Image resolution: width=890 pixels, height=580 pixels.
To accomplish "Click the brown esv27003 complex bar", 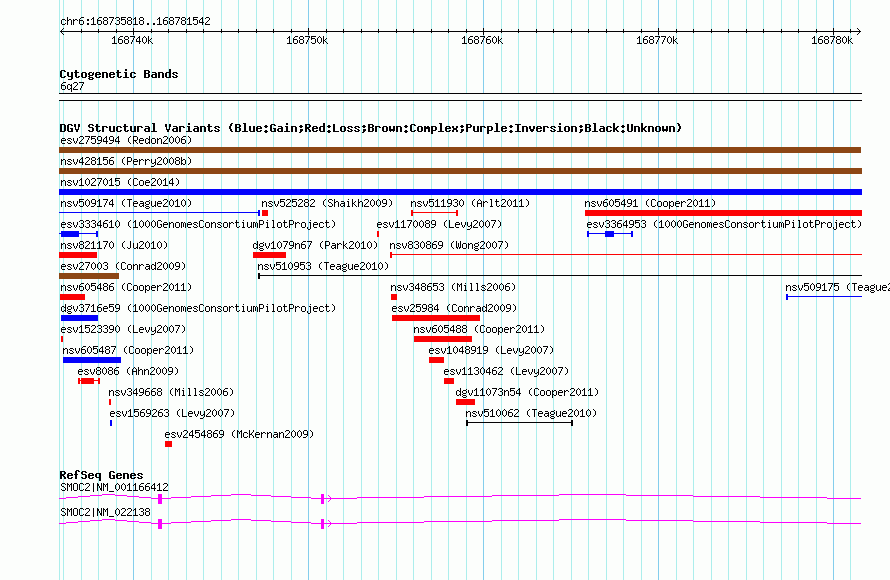I will click(89, 276).
